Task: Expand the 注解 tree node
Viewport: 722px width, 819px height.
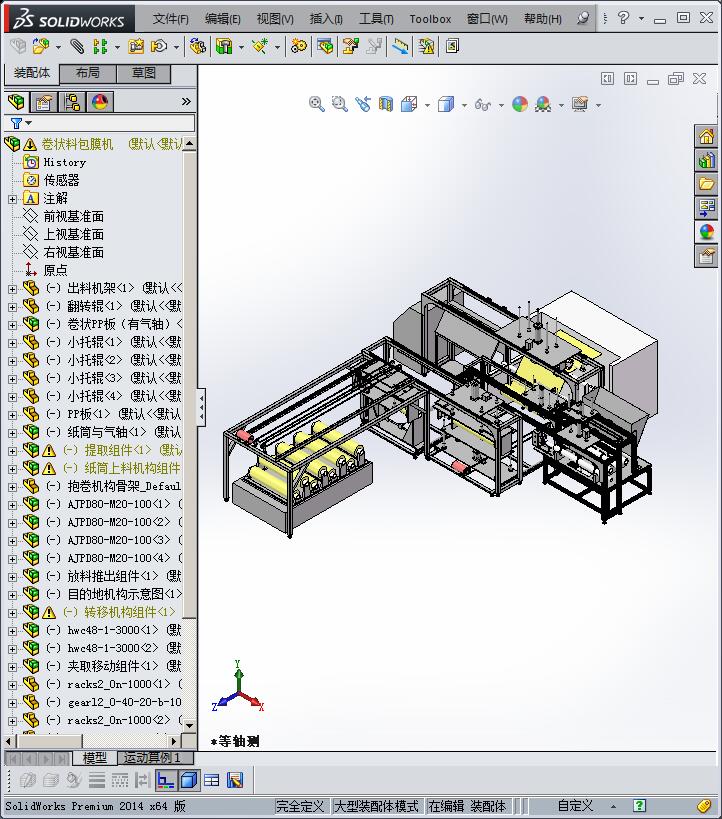Action: [13, 199]
